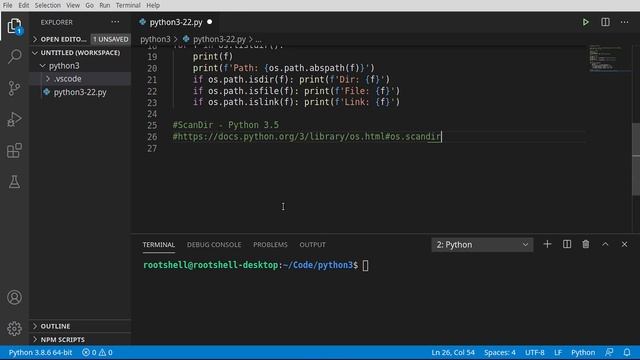Click line number 25 in gutter
640x360 pixels.
tap(152, 125)
